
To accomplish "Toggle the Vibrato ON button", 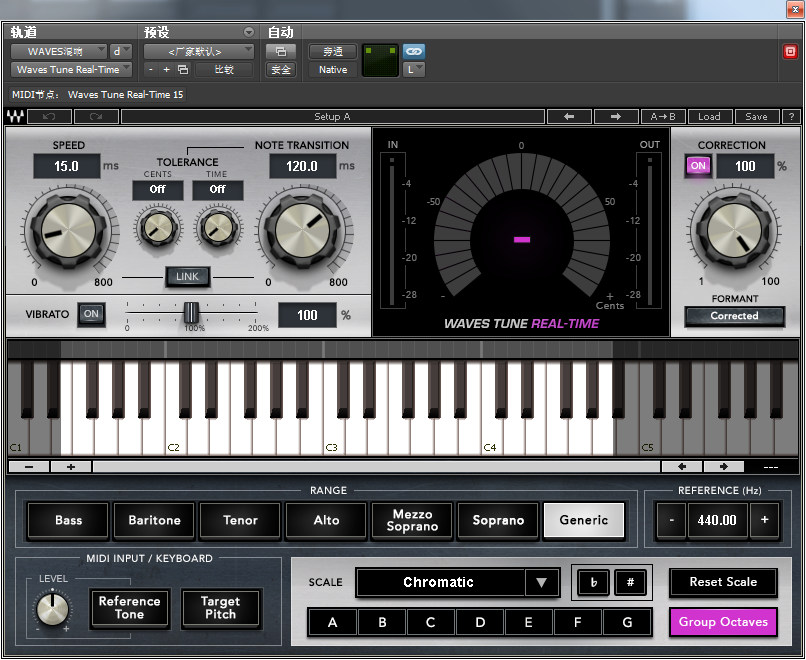I will coord(91,314).
